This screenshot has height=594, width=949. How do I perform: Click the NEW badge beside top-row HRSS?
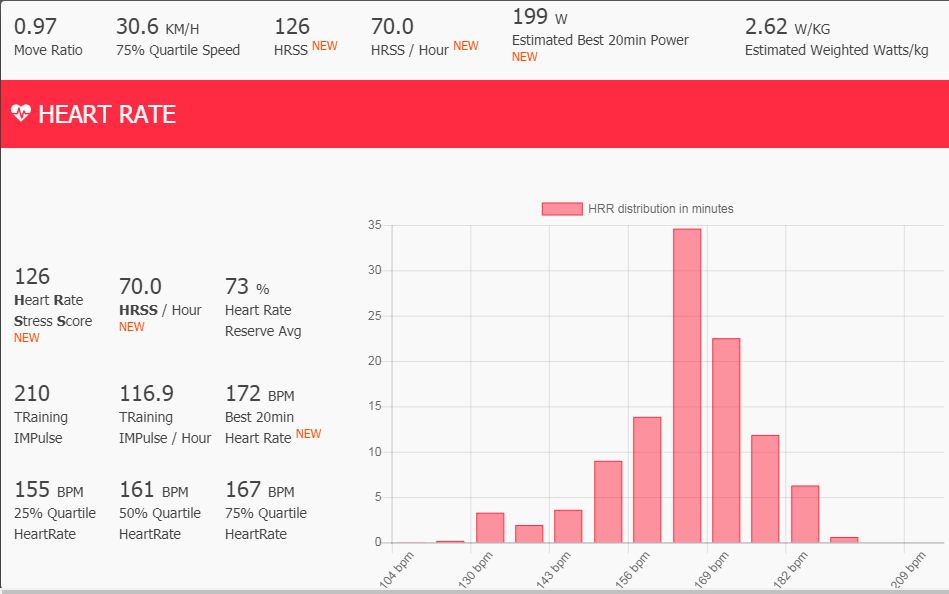point(325,46)
